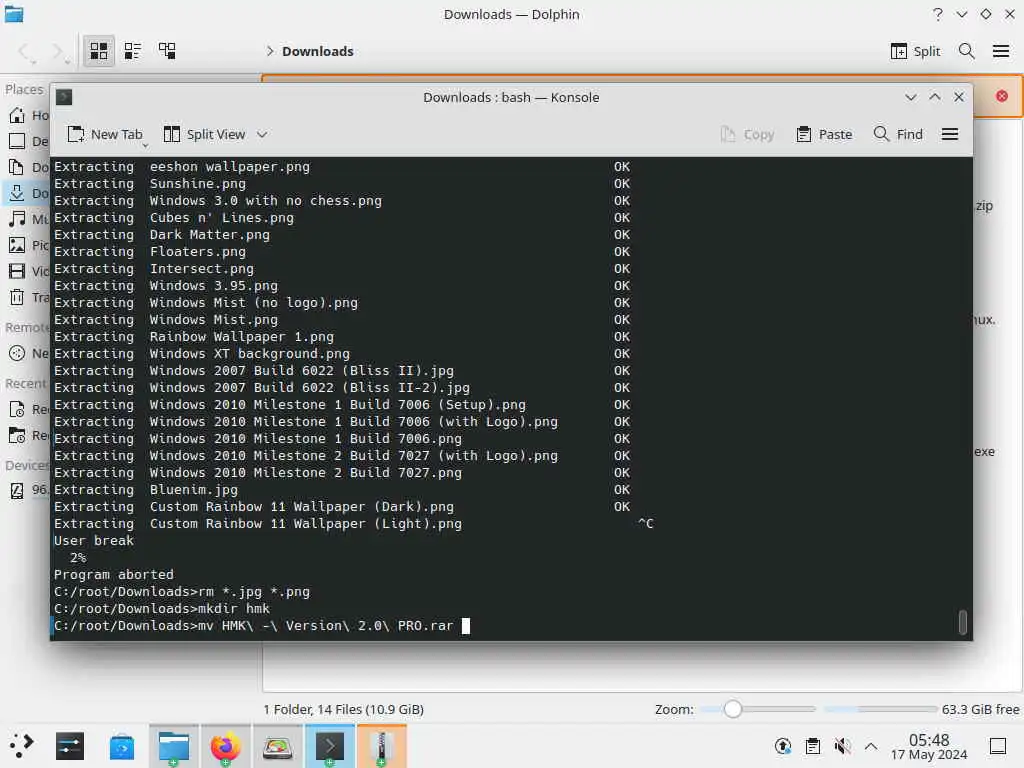Open a New Tab in Konsole
The height and width of the screenshot is (768, 1024).
pos(104,134)
